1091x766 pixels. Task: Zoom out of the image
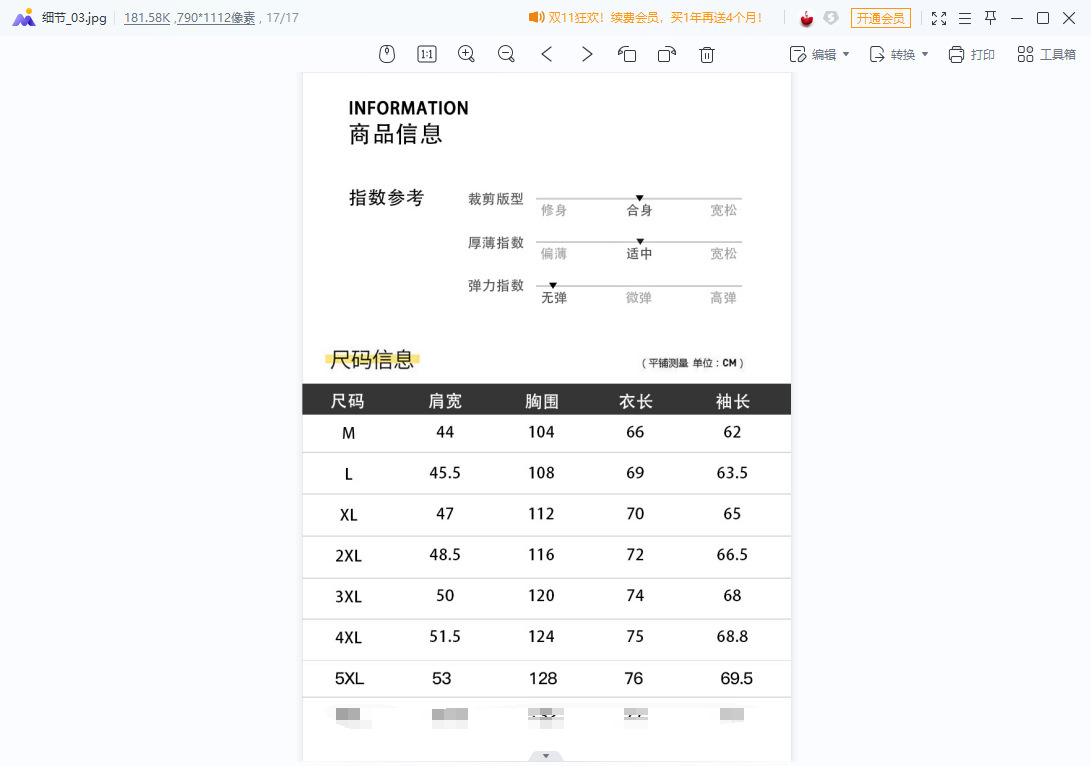507,54
